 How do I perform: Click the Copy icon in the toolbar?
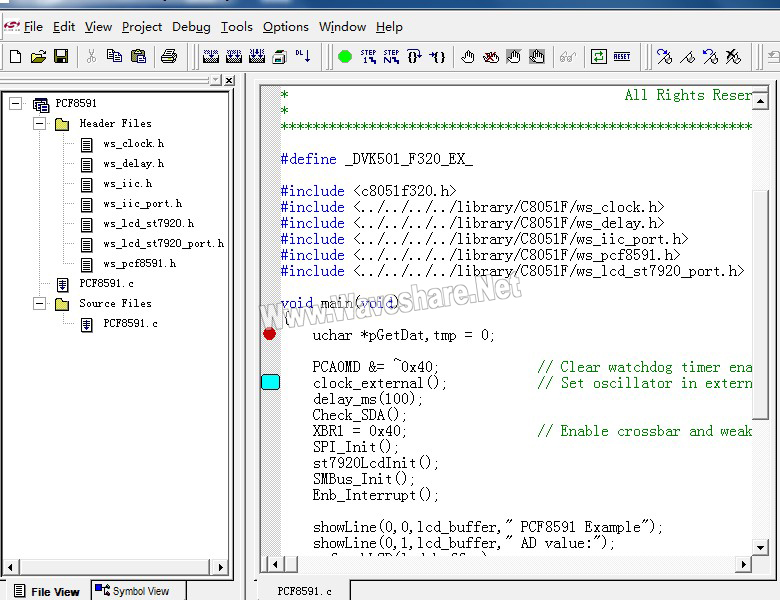point(114,57)
